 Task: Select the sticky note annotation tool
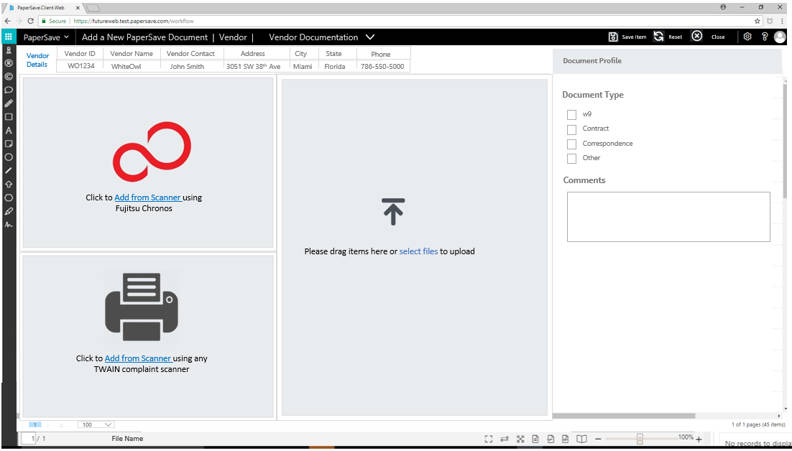[9, 144]
